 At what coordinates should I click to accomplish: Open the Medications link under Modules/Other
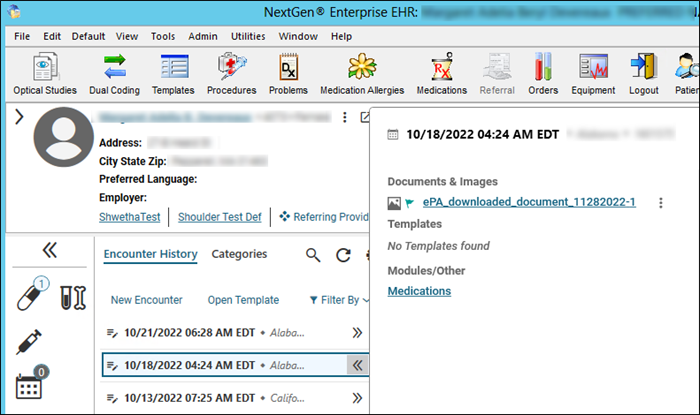point(419,291)
